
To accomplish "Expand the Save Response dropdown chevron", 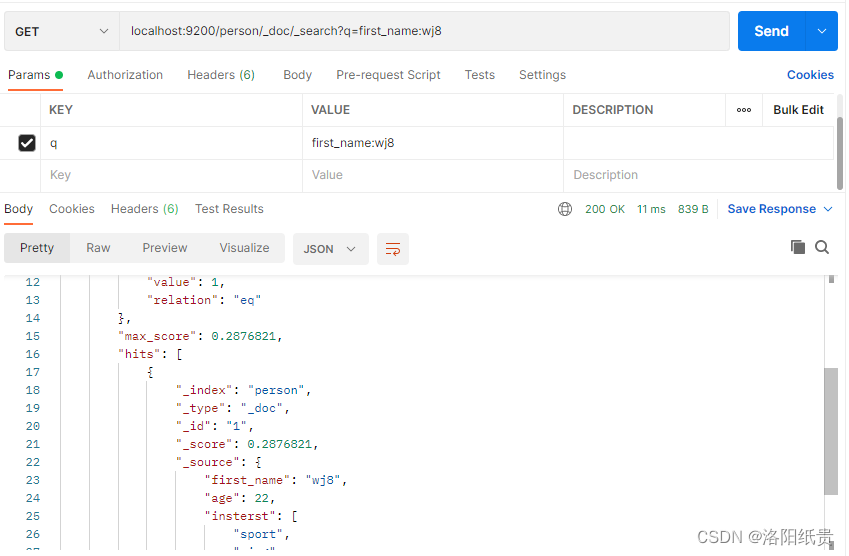I will pyautogui.click(x=828, y=209).
